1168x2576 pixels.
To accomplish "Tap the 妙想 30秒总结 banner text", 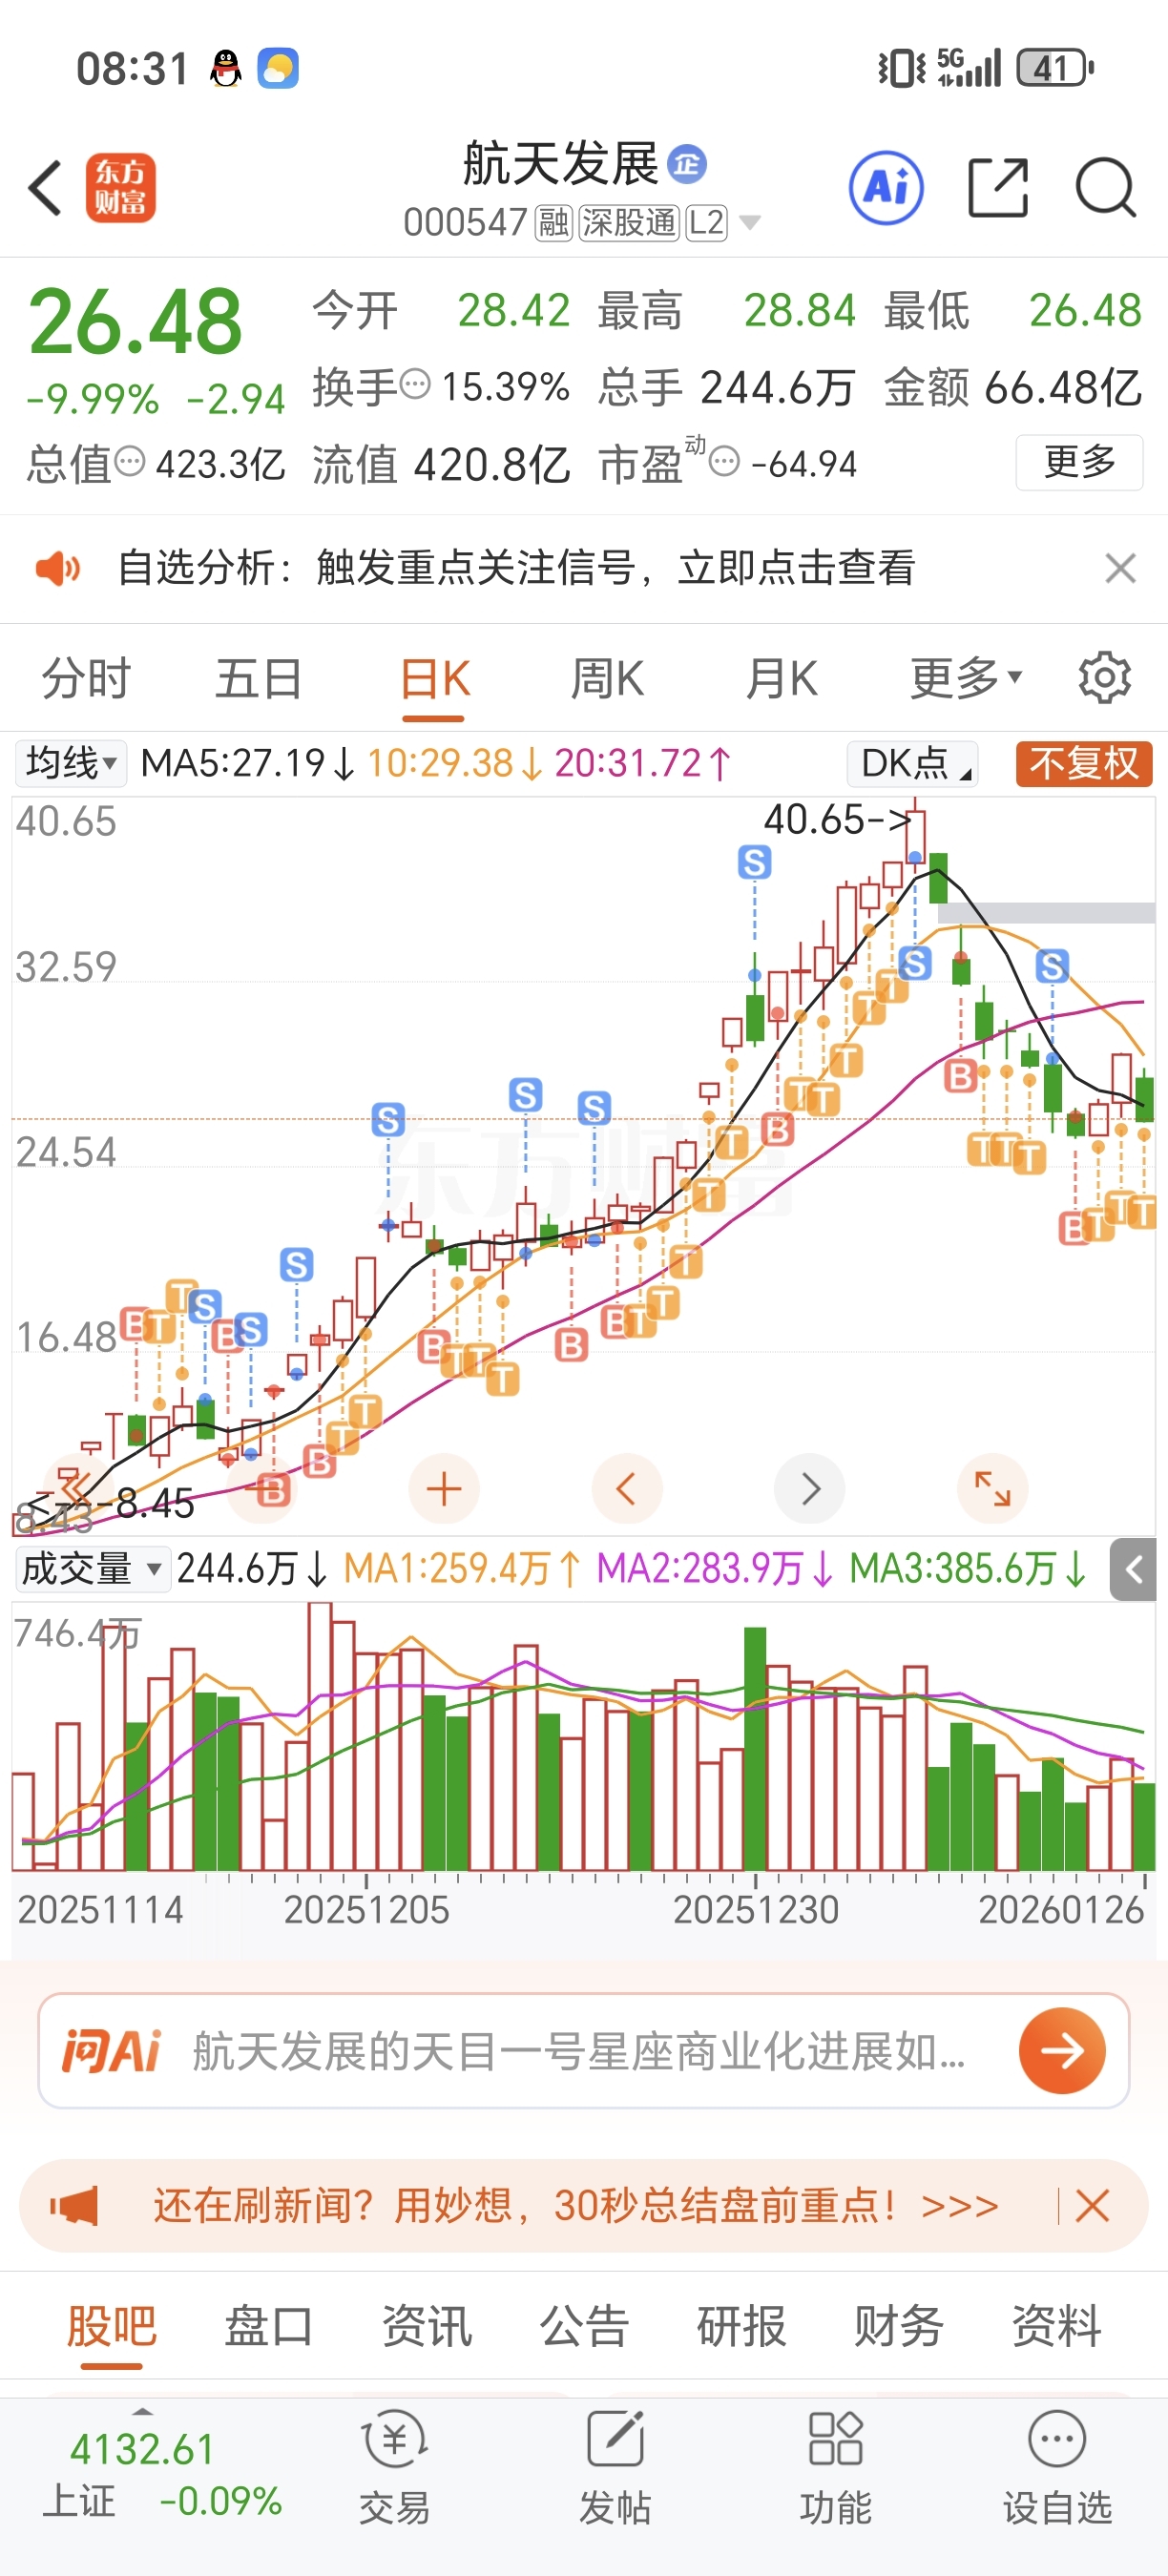I will coord(576,2205).
